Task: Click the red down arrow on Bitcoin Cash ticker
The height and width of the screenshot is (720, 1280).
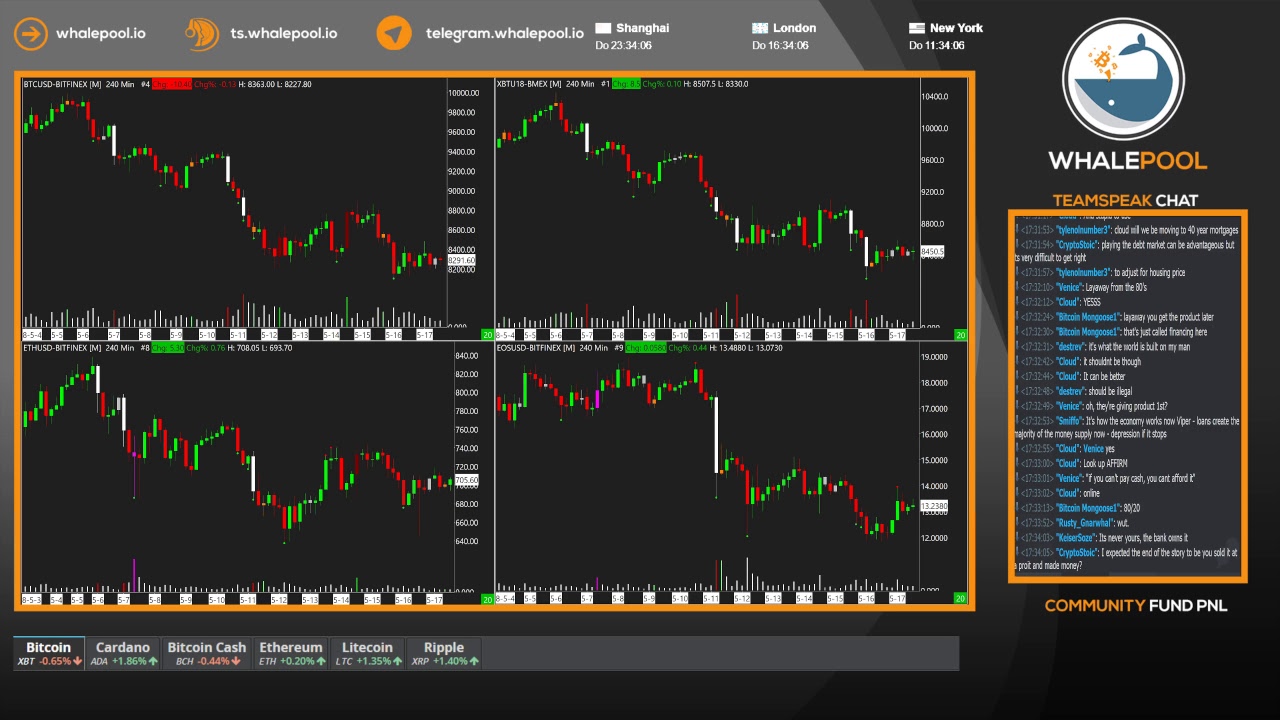Action: click(236, 661)
